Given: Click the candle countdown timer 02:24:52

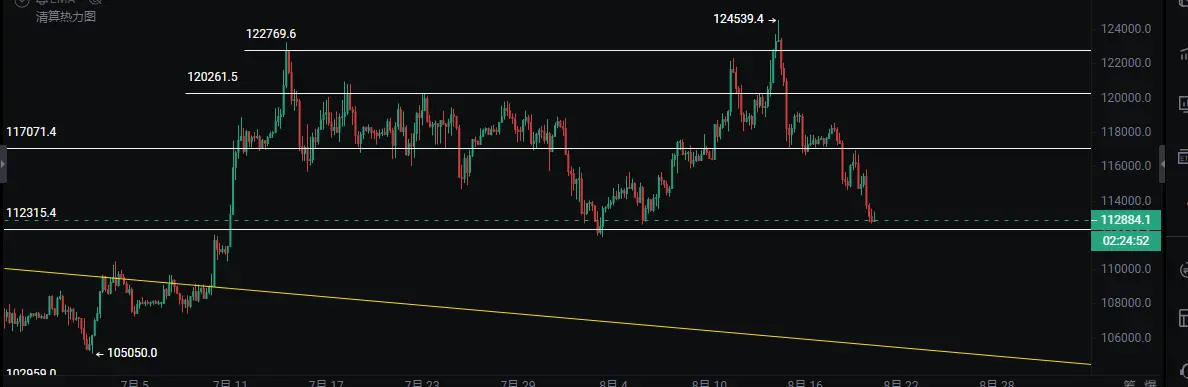Looking at the screenshot, I should (x=1126, y=241).
